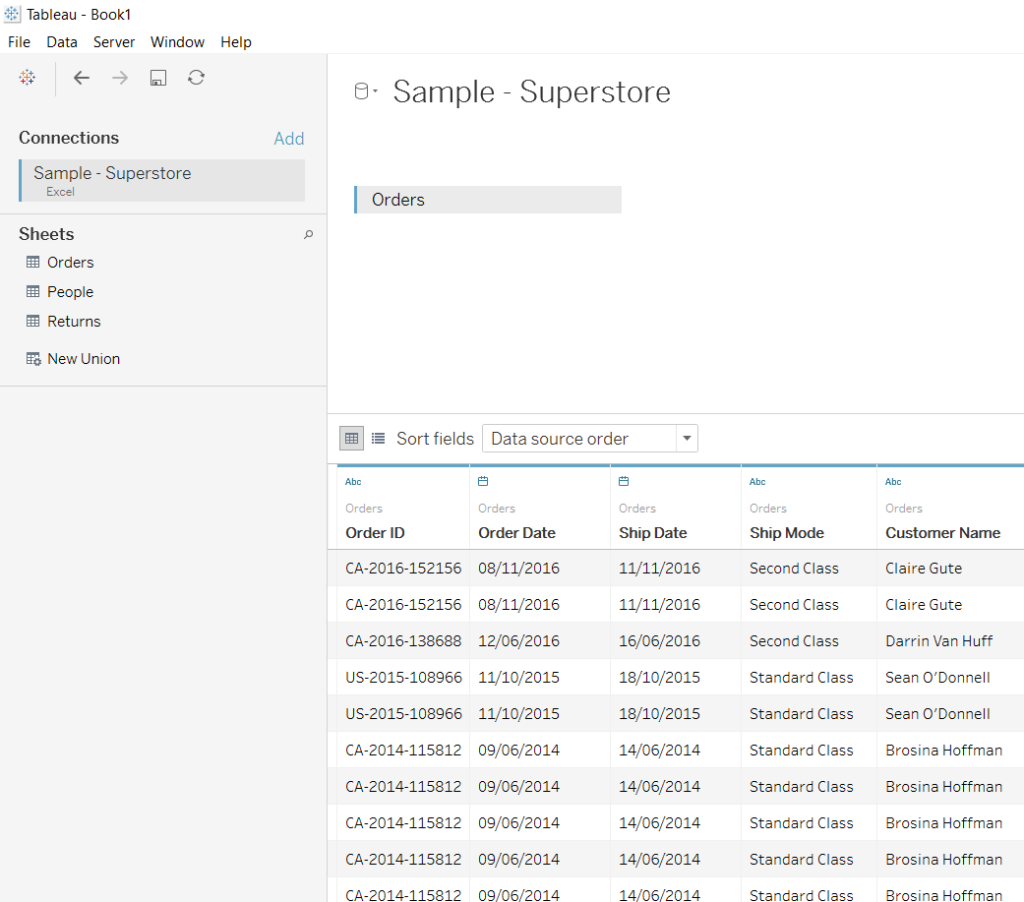Click Add next to Connections
This screenshot has width=1024, height=902.
(x=289, y=139)
